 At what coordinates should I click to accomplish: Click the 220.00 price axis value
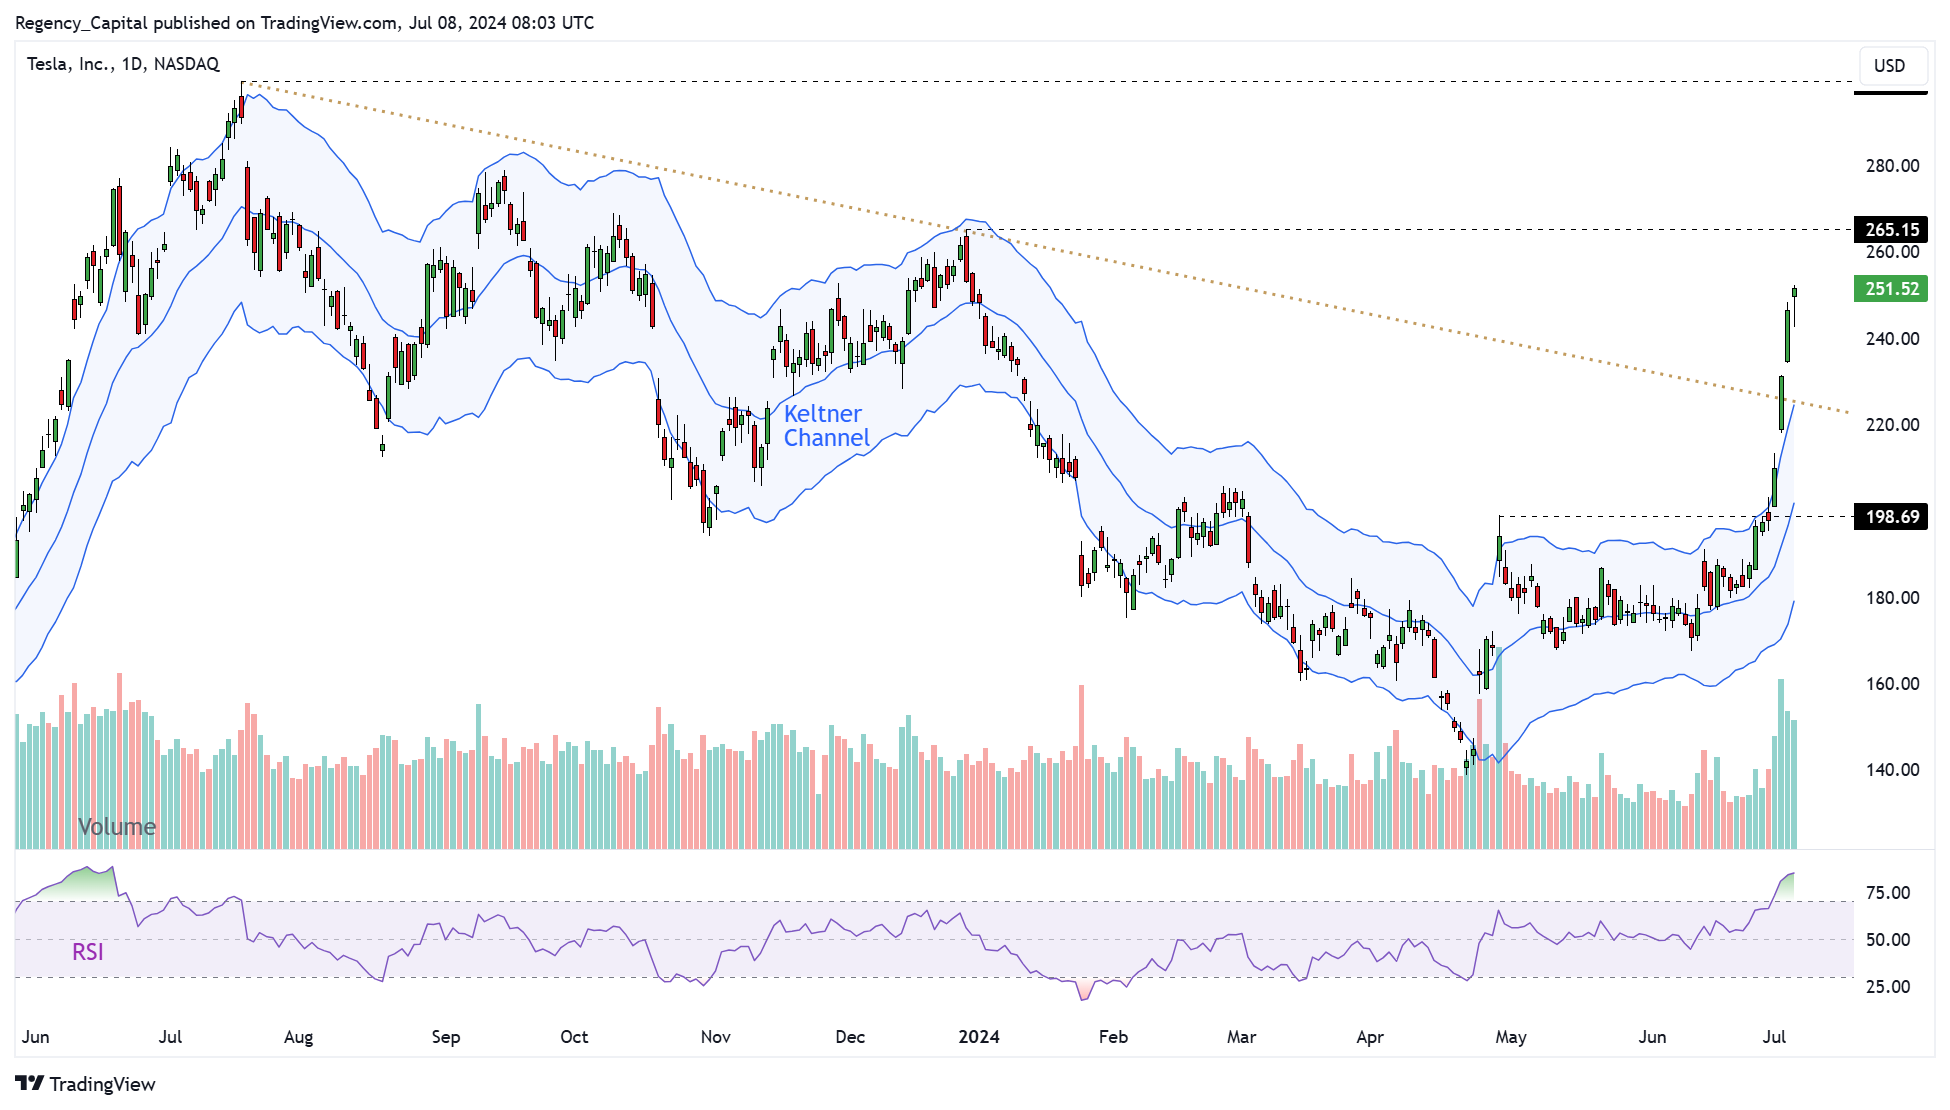pos(1892,425)
